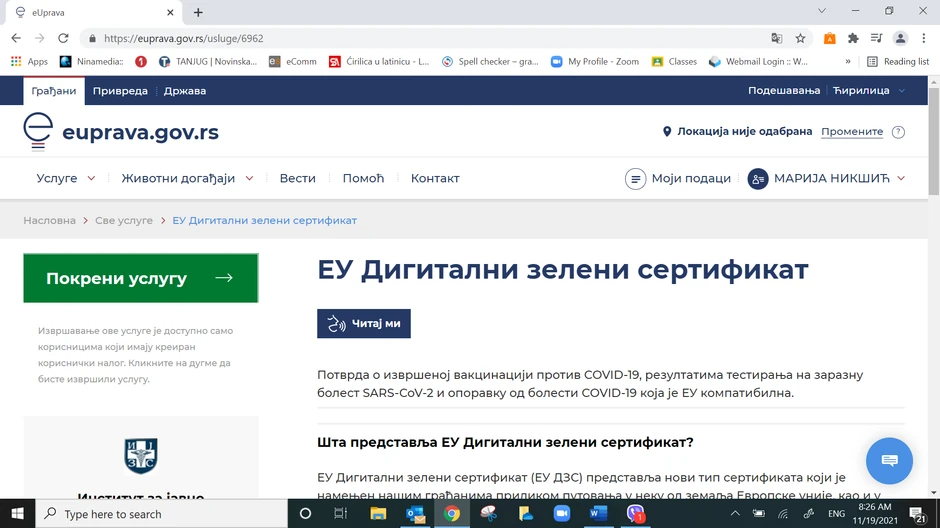Open Zoom from taskbar
940x528 pixels.
562,514
